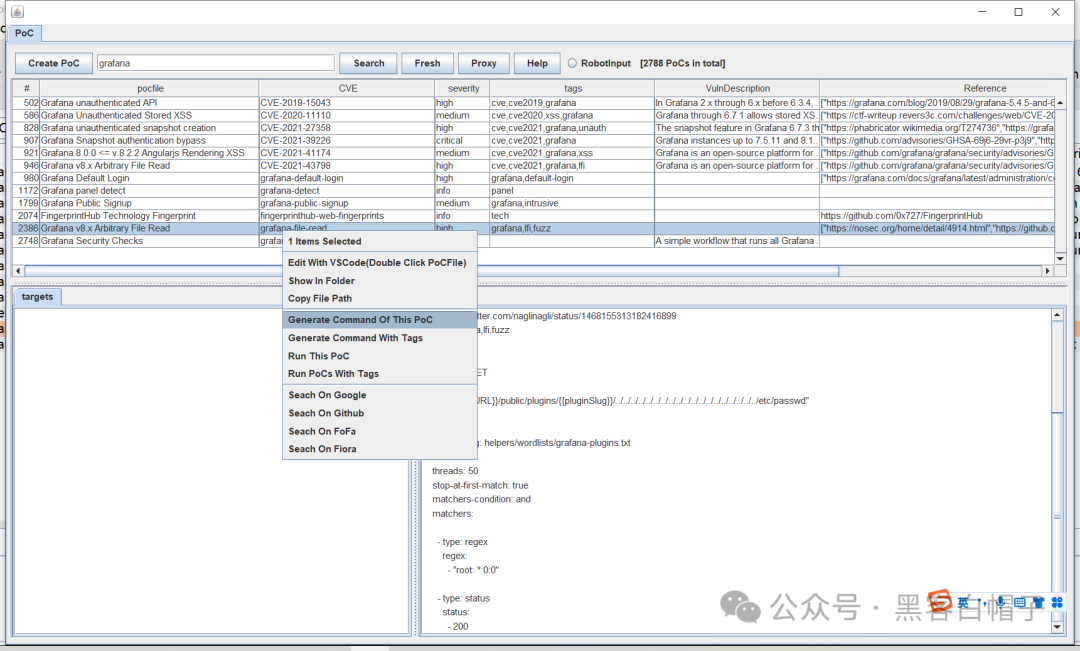Viewport: 1080px width, 651px height.
Task: Click the table's scroll down arrow
Action: click(x=1061, y=258)
